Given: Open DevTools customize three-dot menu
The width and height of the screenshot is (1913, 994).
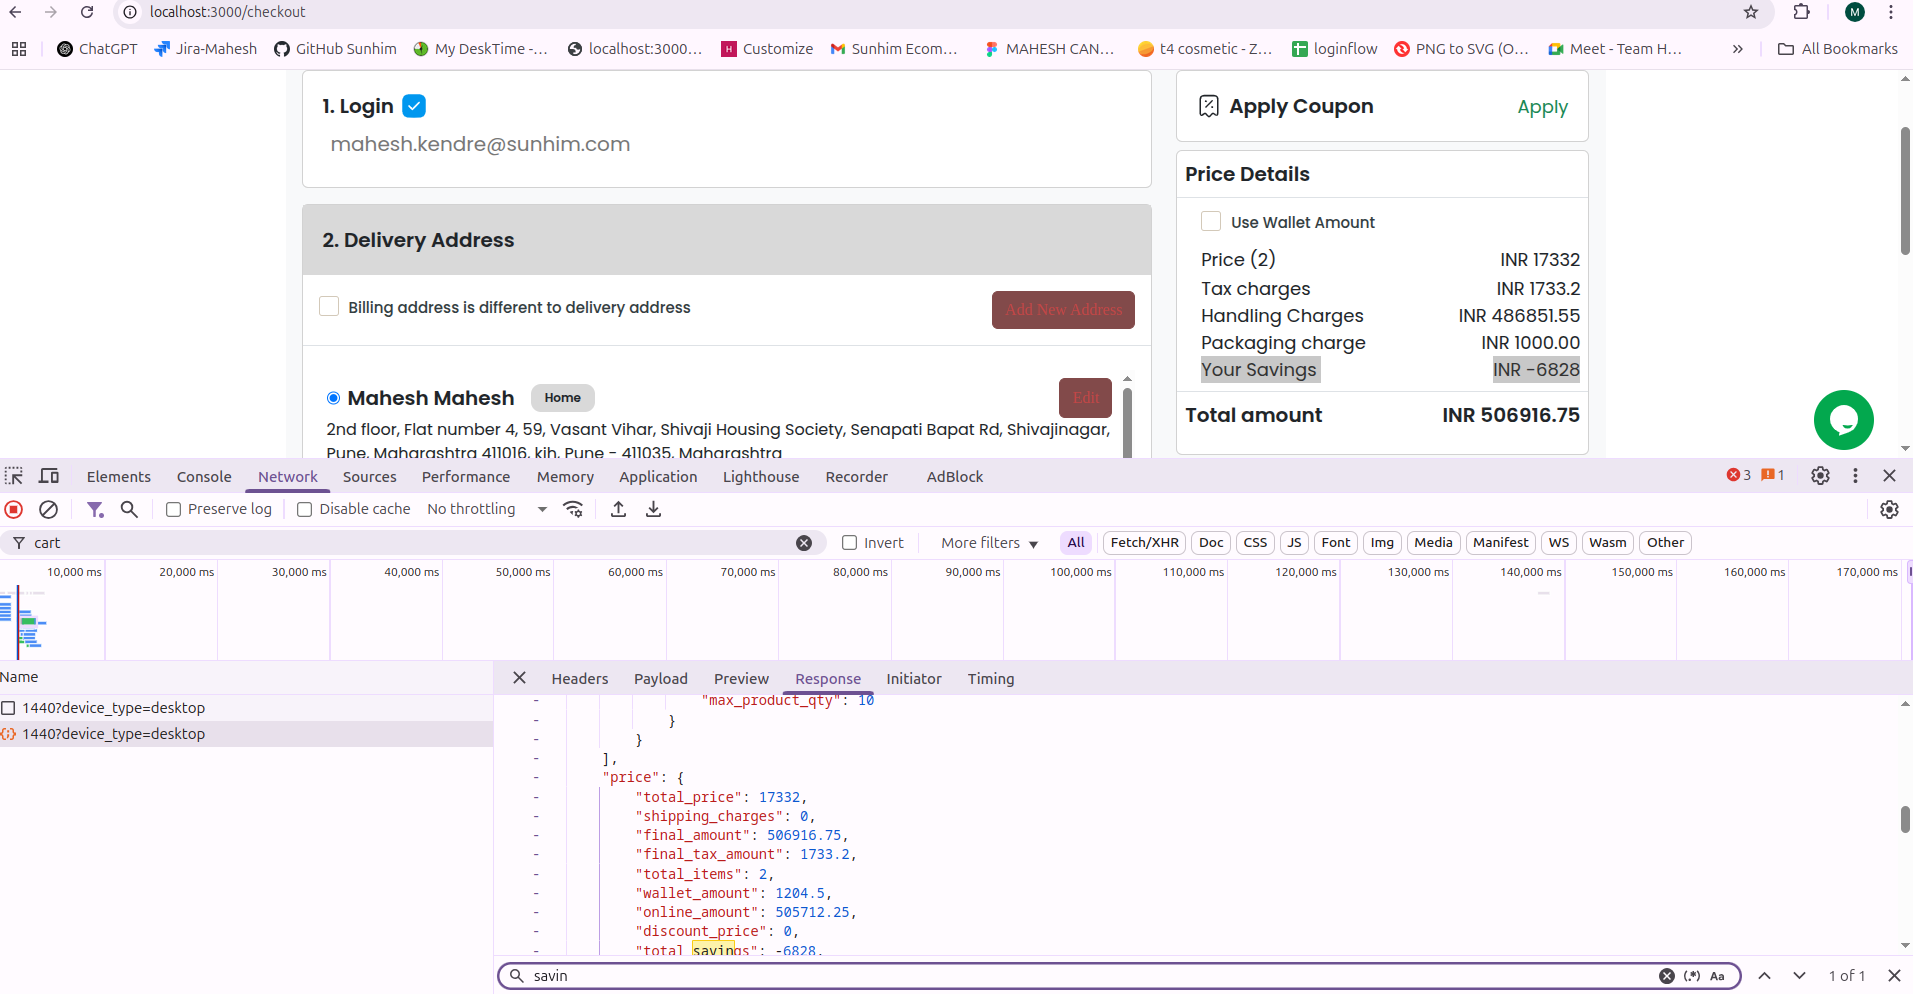Looking at the screenshot, I should (x=1855, y=476).
